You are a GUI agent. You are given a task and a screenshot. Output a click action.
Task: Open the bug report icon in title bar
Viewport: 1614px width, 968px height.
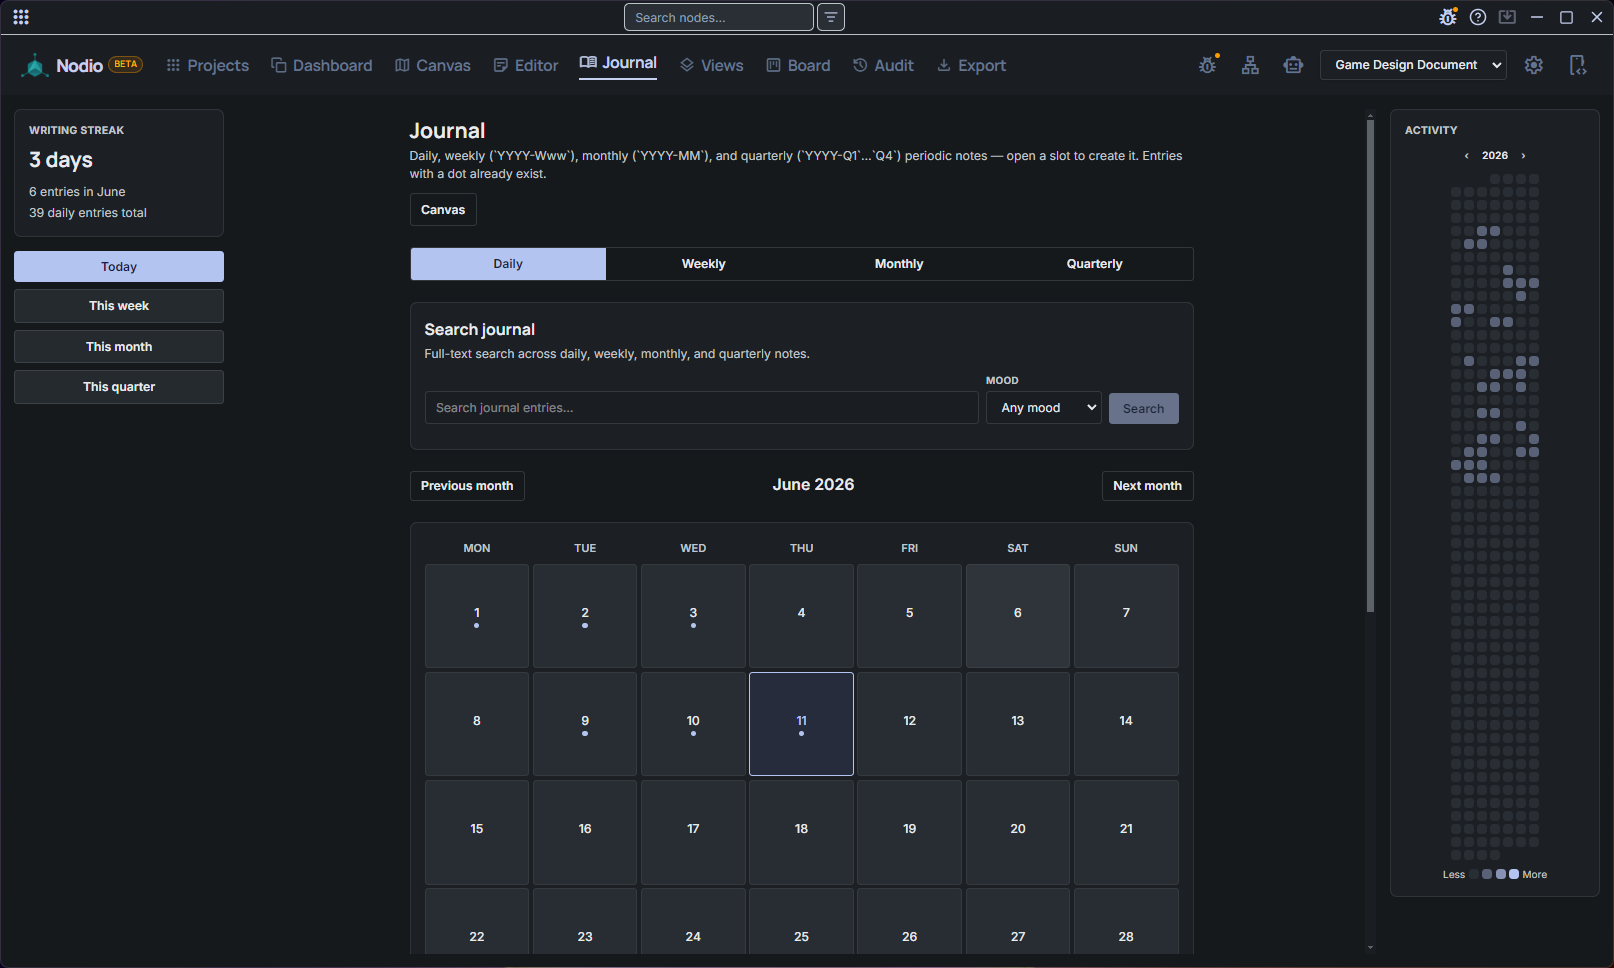point(1448,17)
